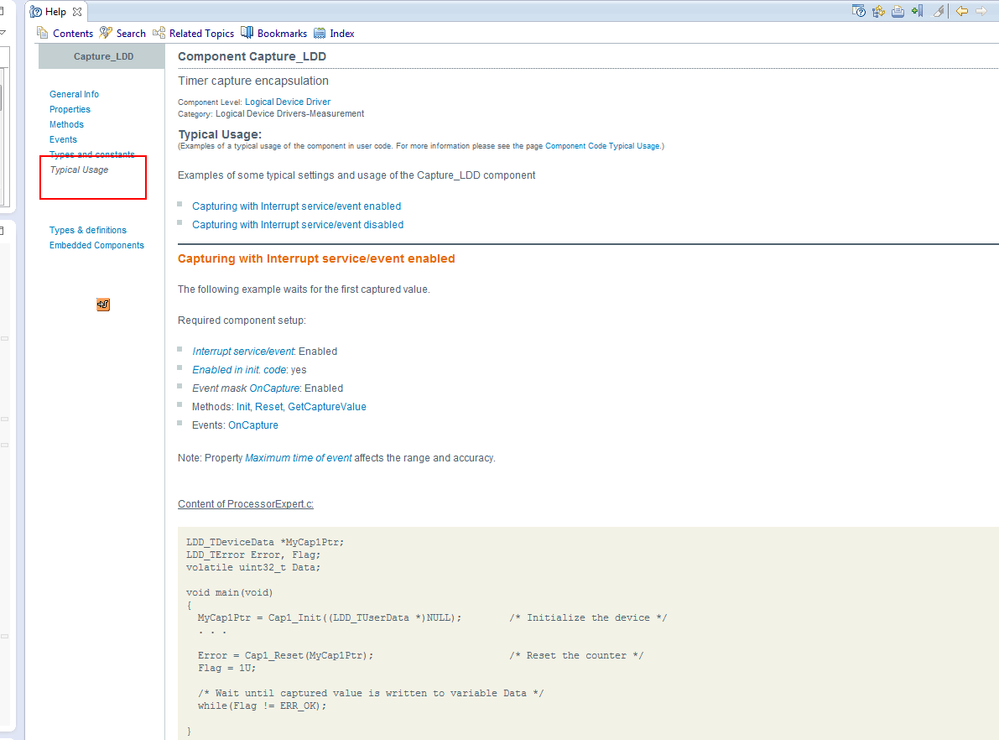Open Reset method link
Viewport: 999px width, 740px height.
[269, 407]
